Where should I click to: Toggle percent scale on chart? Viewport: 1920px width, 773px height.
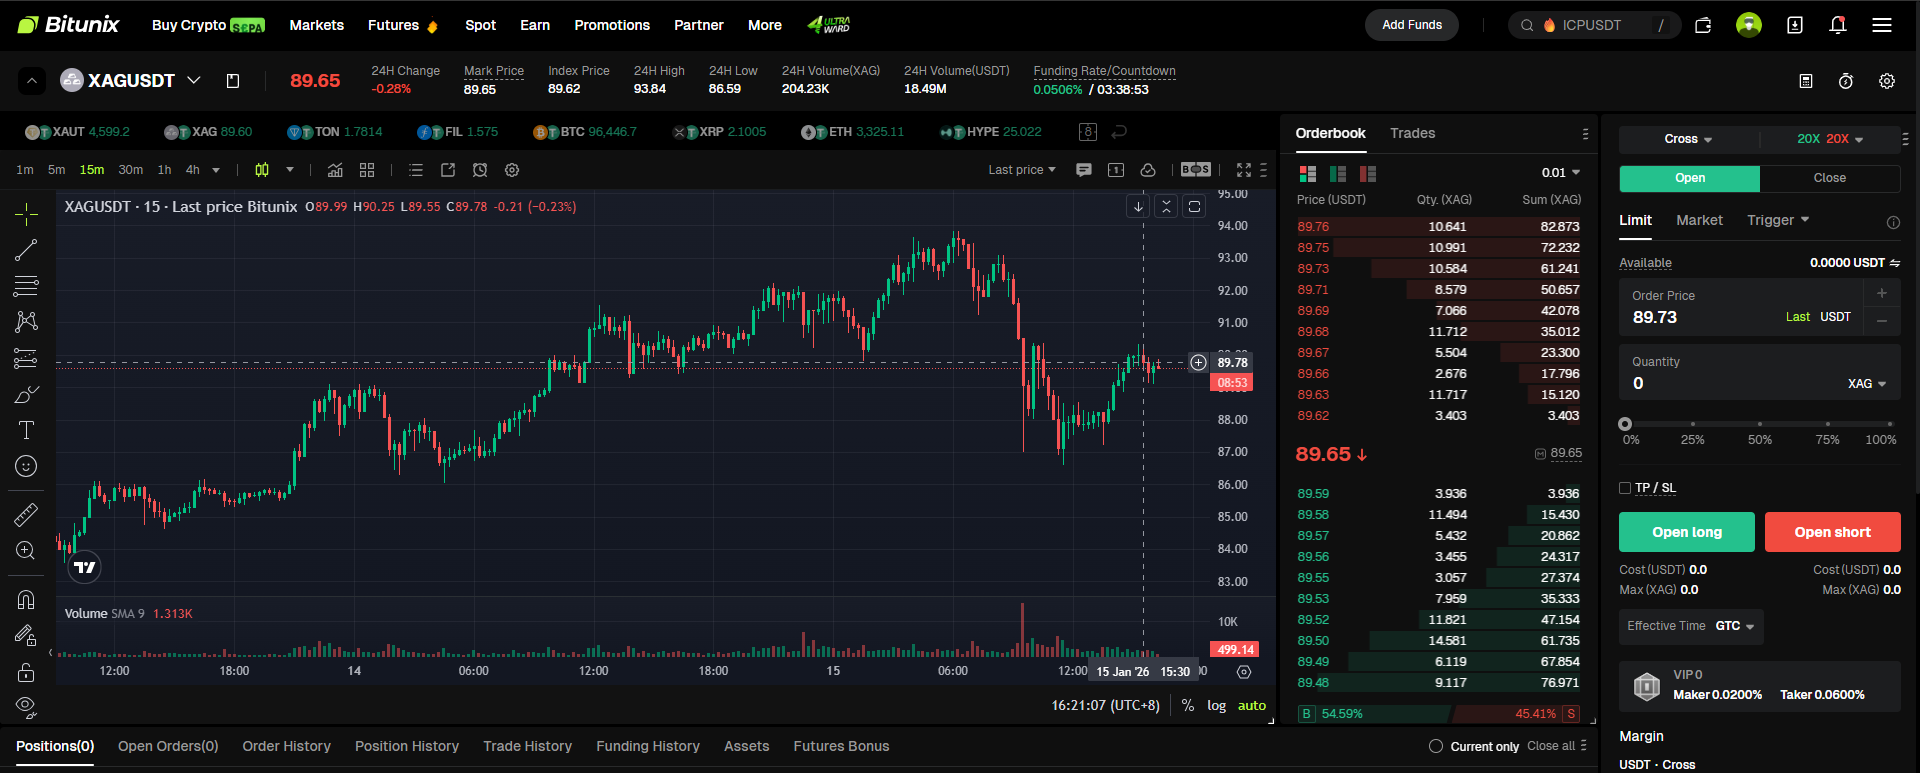(x=1188, y=705)
